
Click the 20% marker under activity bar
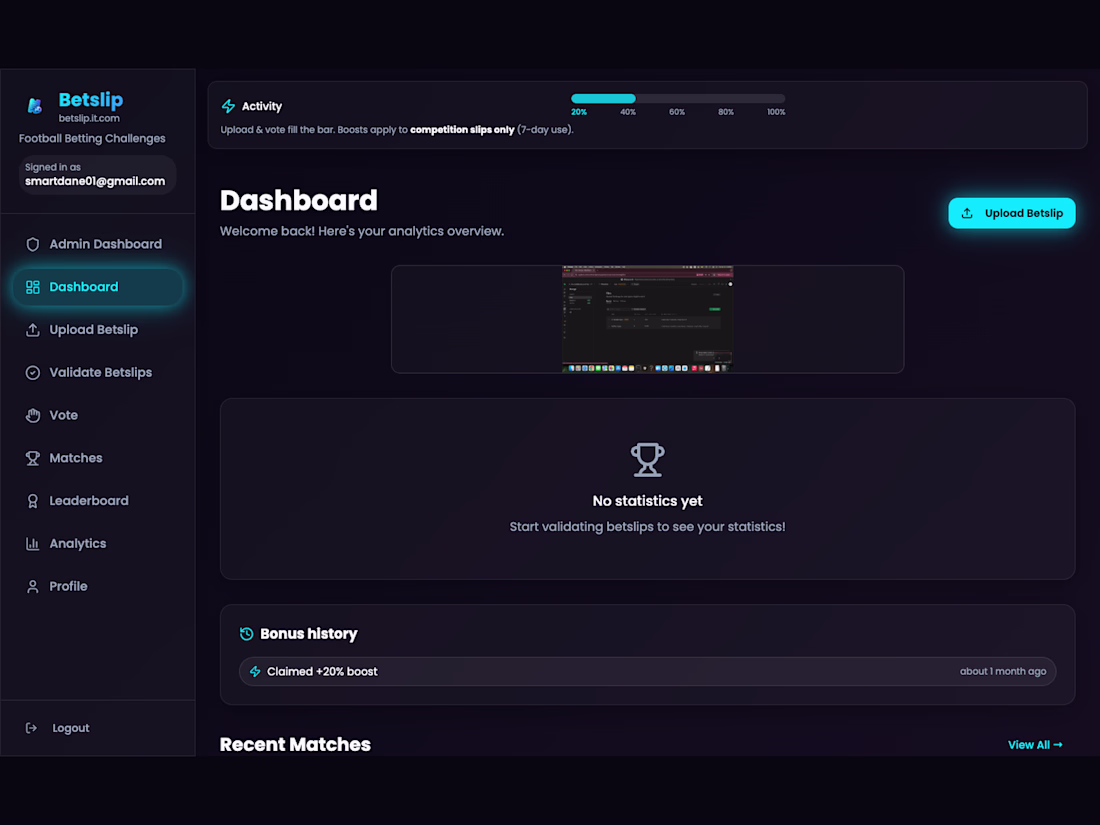pyautogui.click(x=579, y=112)
